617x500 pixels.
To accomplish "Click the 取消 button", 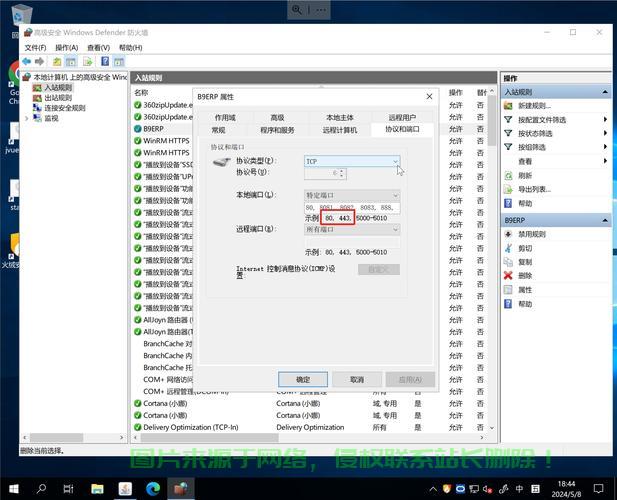I will tap(357, 379).
